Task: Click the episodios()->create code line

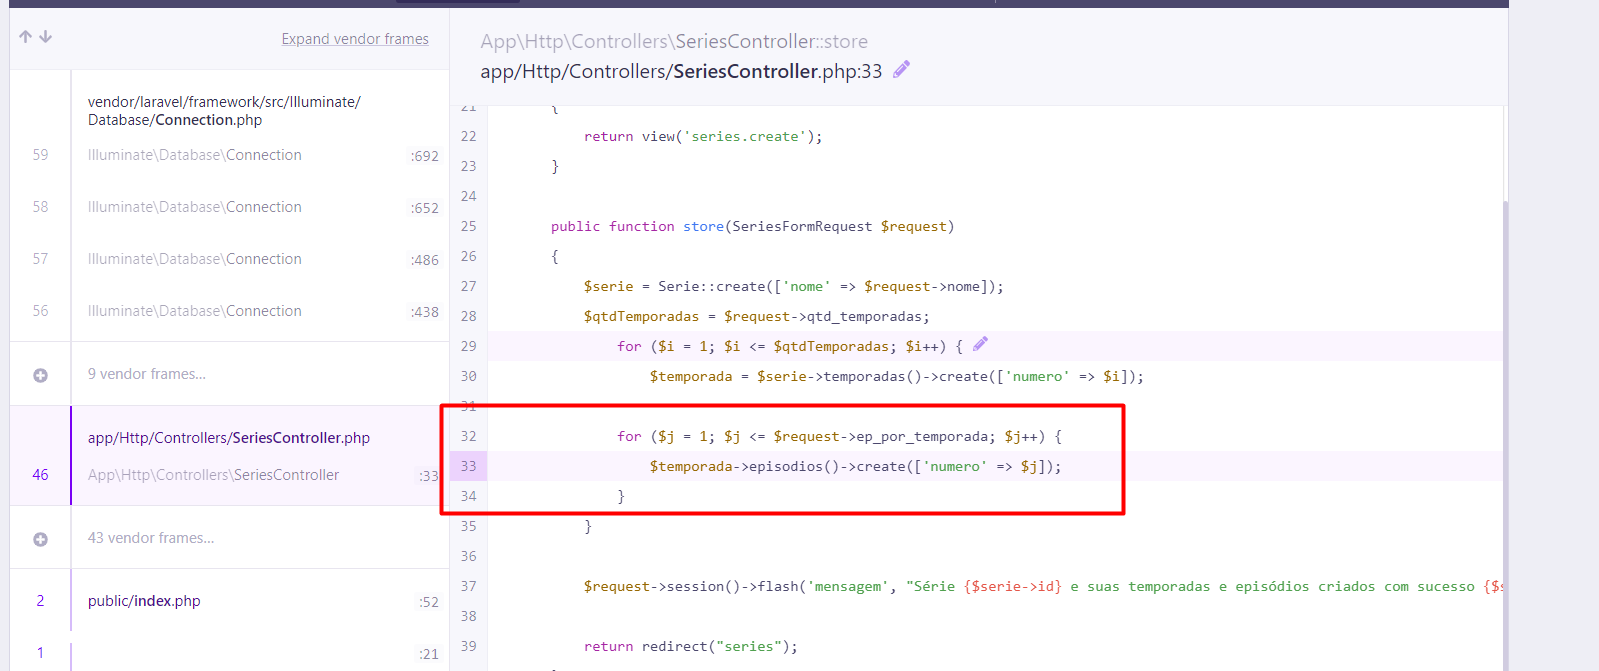Action: 855,466
